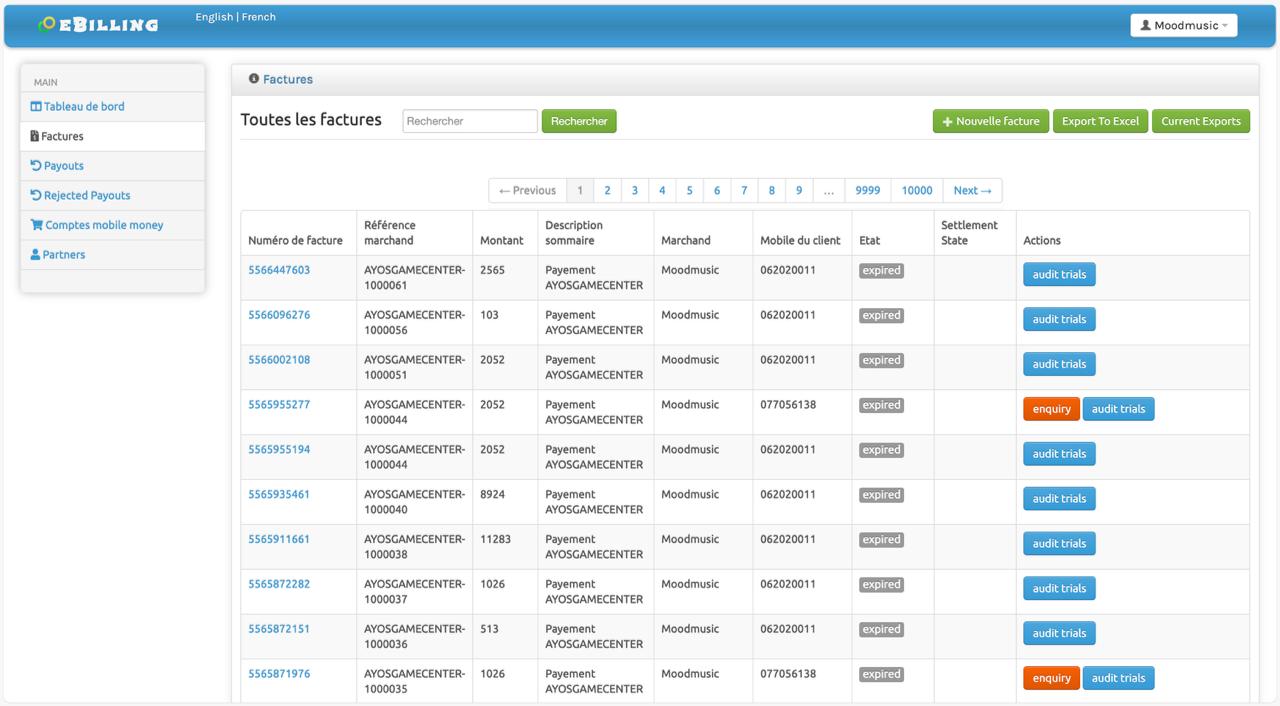Click audit trials for invoice 5565871976
Viewport: 1280px width, 706px height.
1118,678
